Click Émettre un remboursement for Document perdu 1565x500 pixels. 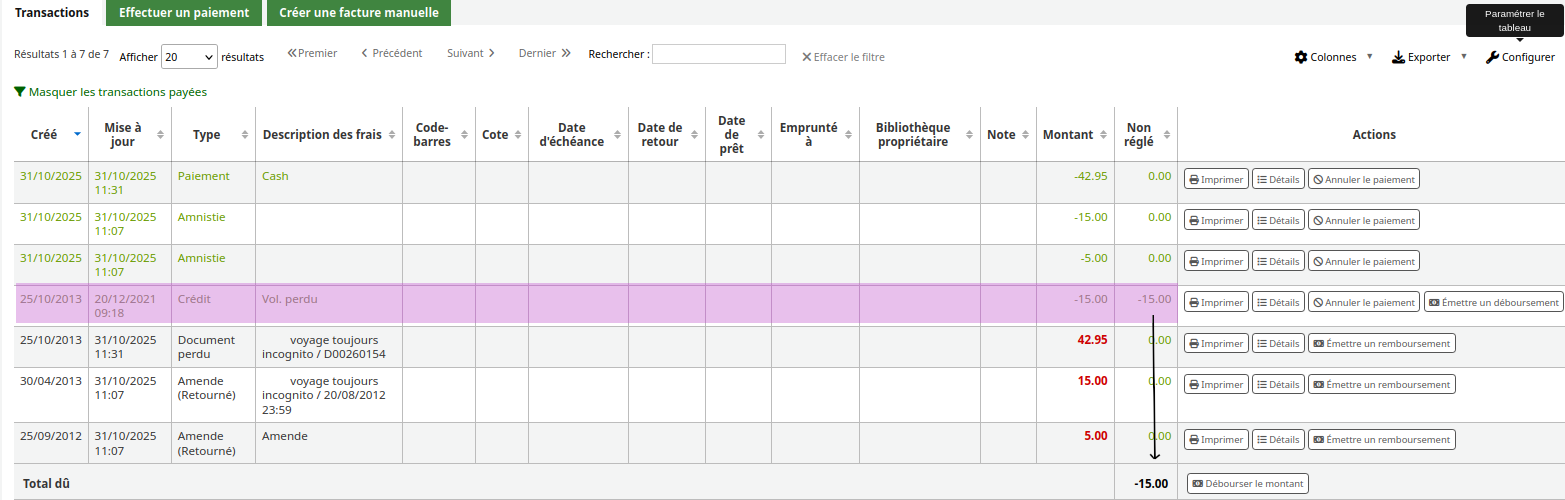click(1381, 343)
